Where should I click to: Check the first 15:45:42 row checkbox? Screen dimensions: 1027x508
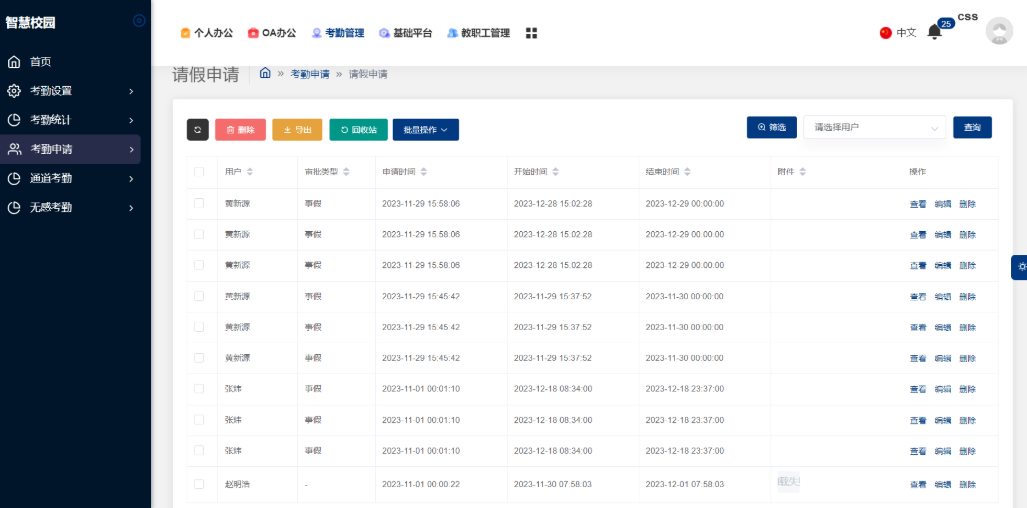[199, 296]
